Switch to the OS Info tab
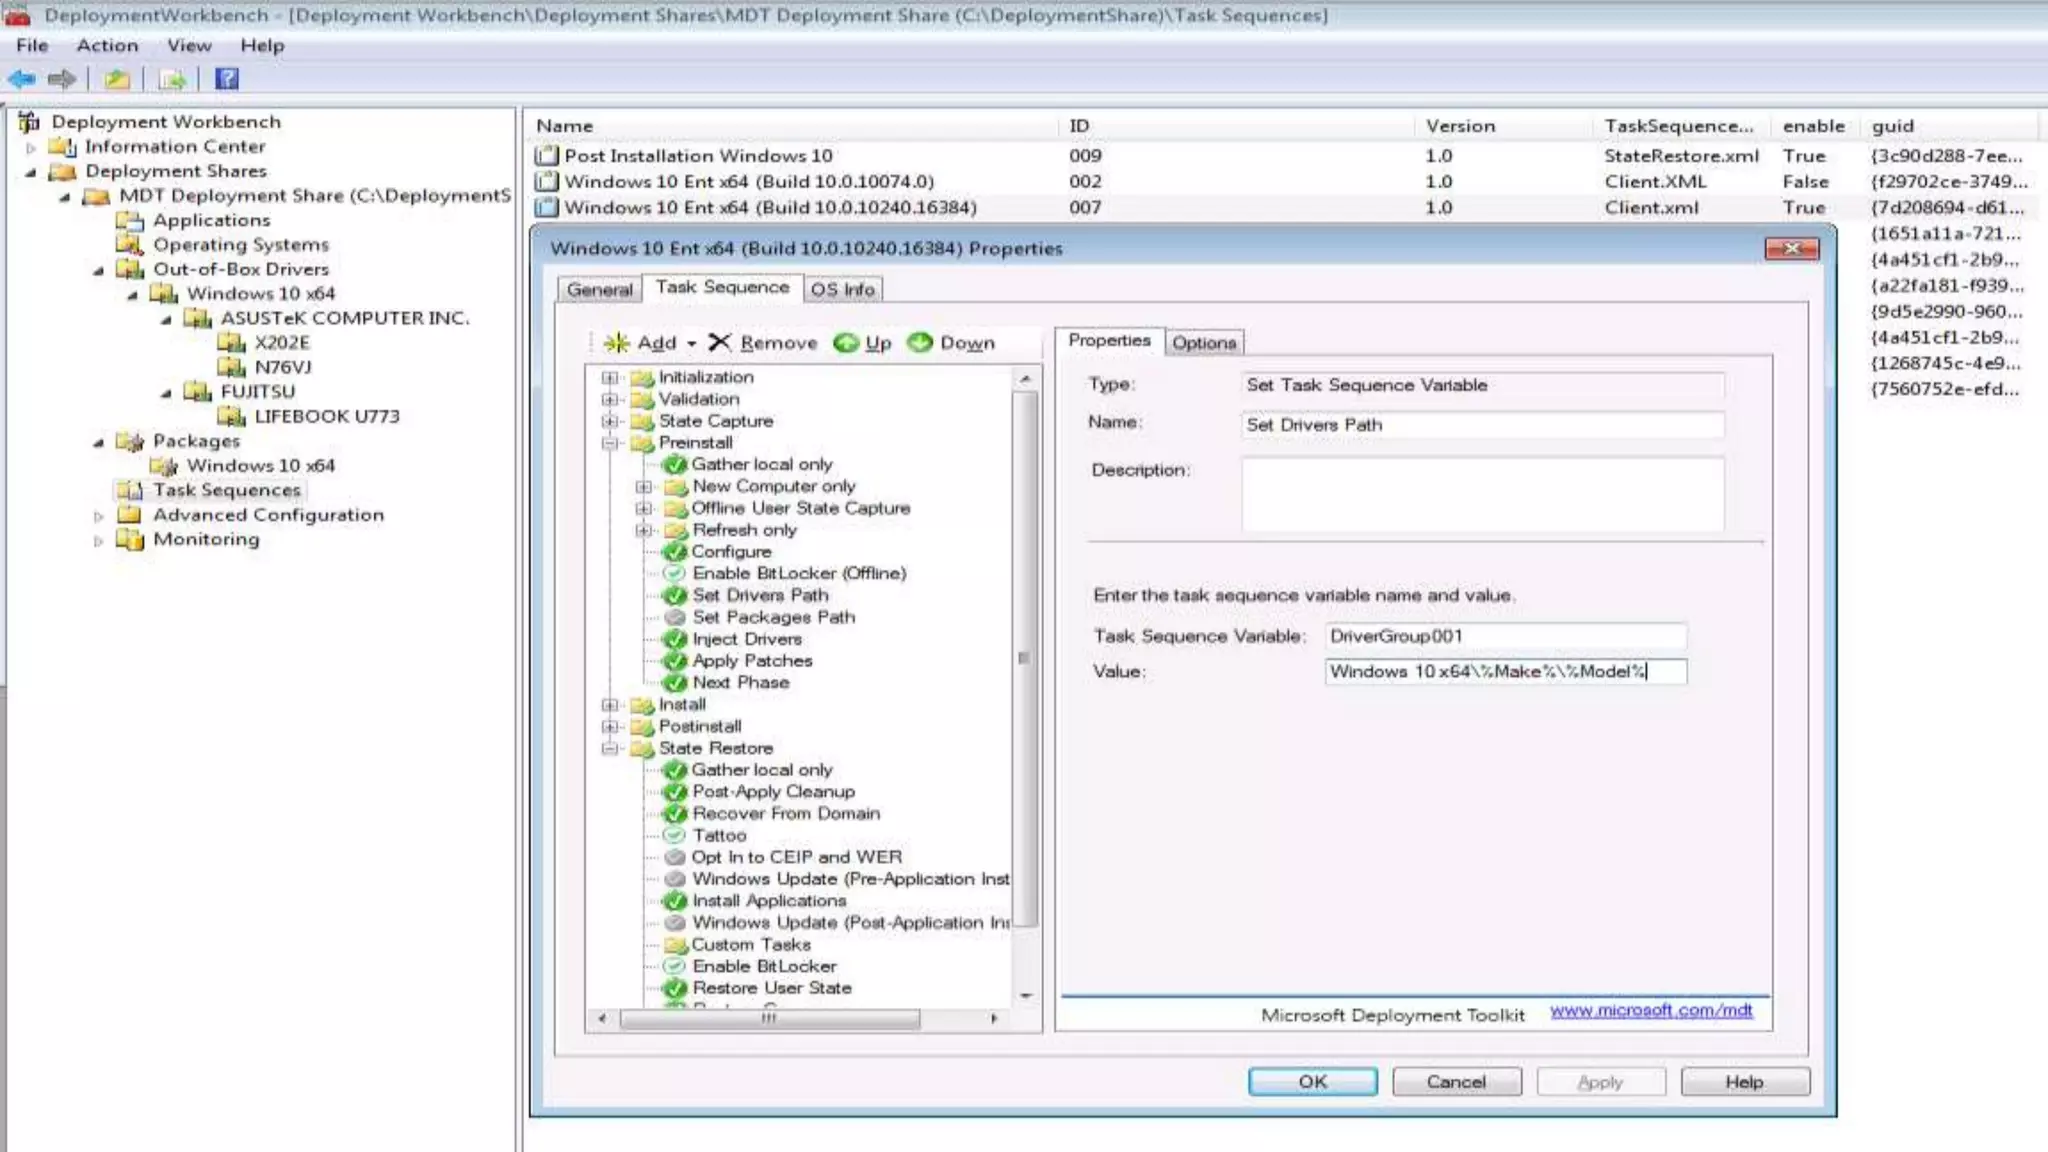 842,290
